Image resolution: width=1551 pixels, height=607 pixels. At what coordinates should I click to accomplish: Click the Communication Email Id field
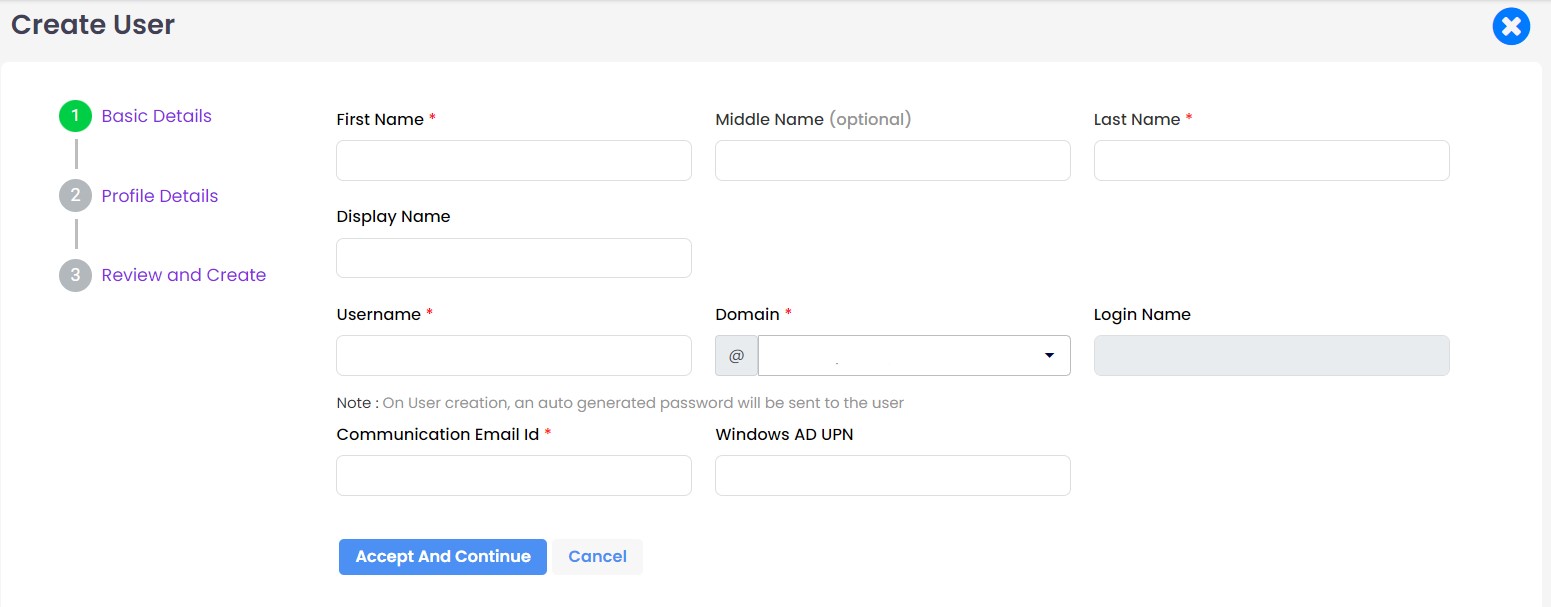513,475
